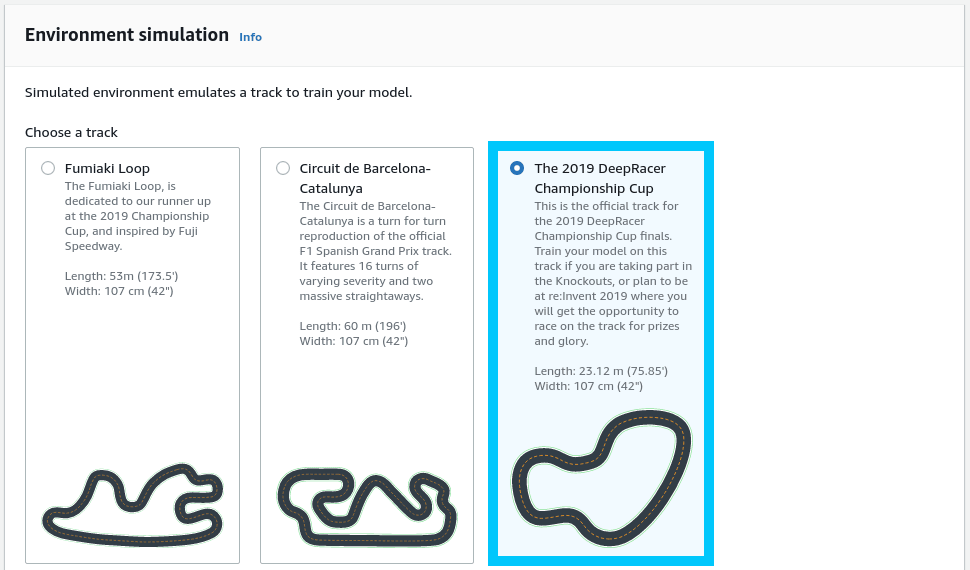Screen dimensions: 970x570
Task: Click the Championship Cup track map image
Action: (x=601, y=477)
